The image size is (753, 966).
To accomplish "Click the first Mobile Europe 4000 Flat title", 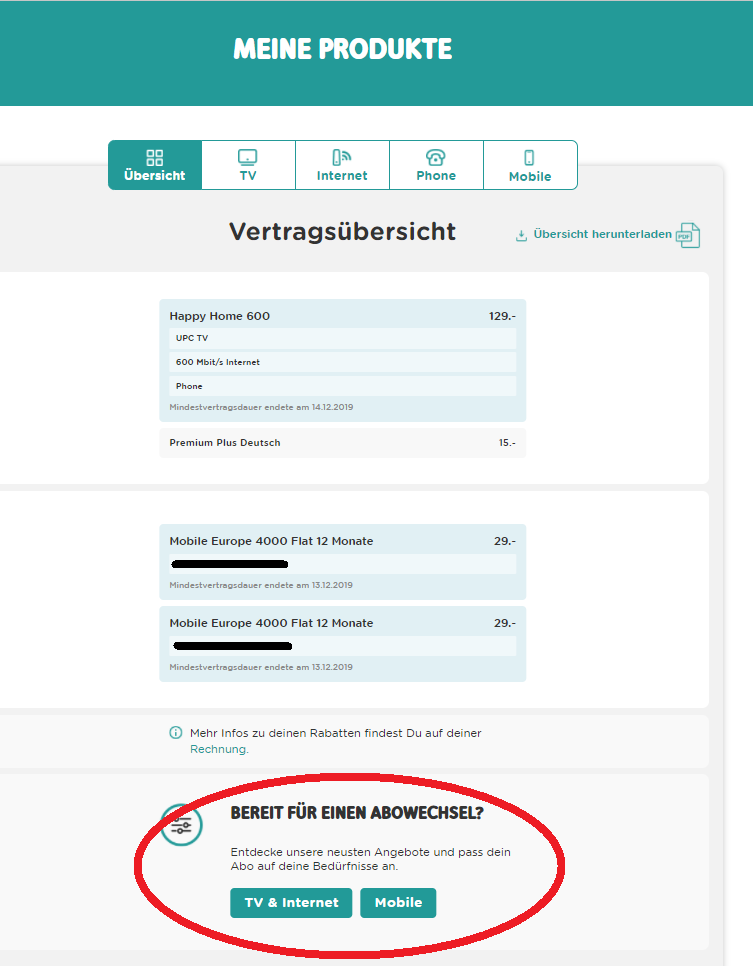I will pos(271,541).
